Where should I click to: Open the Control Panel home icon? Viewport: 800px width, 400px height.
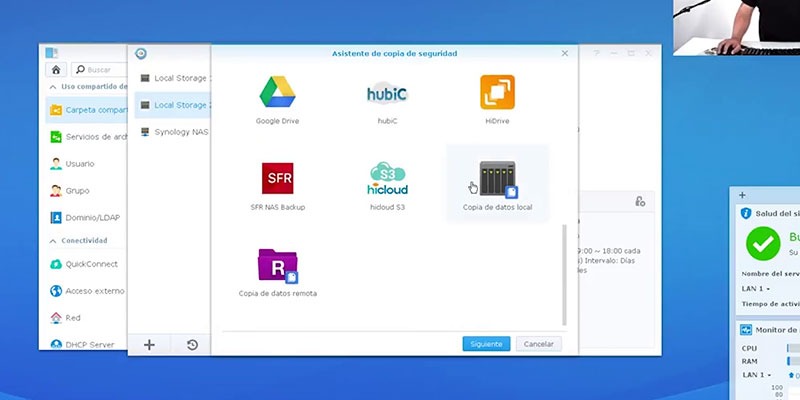[x=56, y=69]
